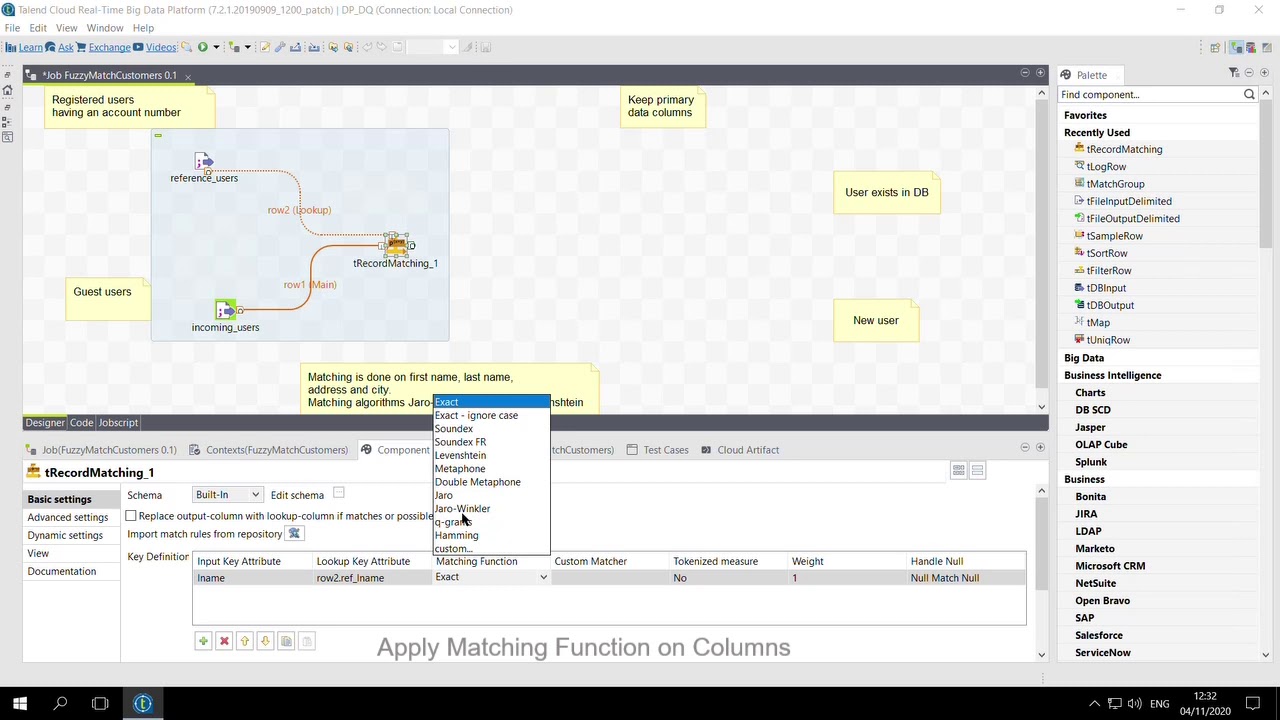Select the incoming_users component icon

(x=226, y=310)
